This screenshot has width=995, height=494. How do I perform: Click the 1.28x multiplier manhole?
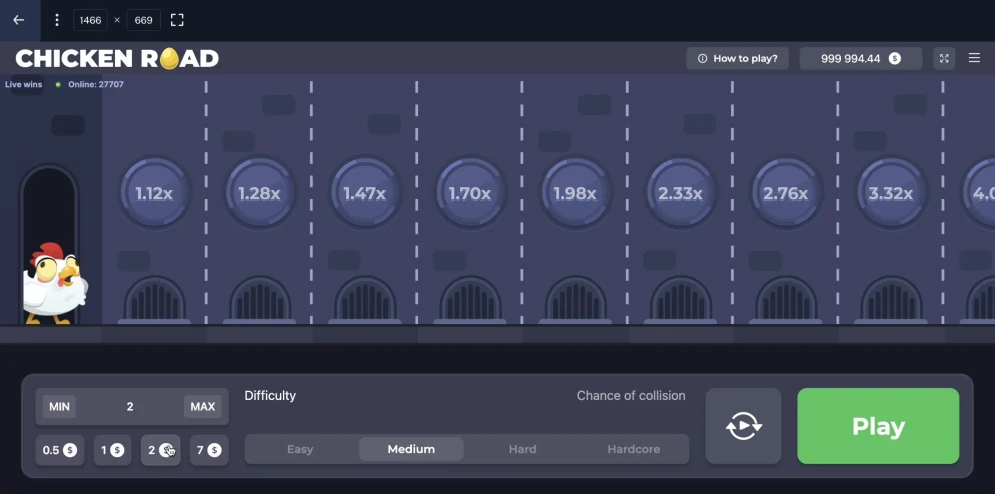click(260, 193)
